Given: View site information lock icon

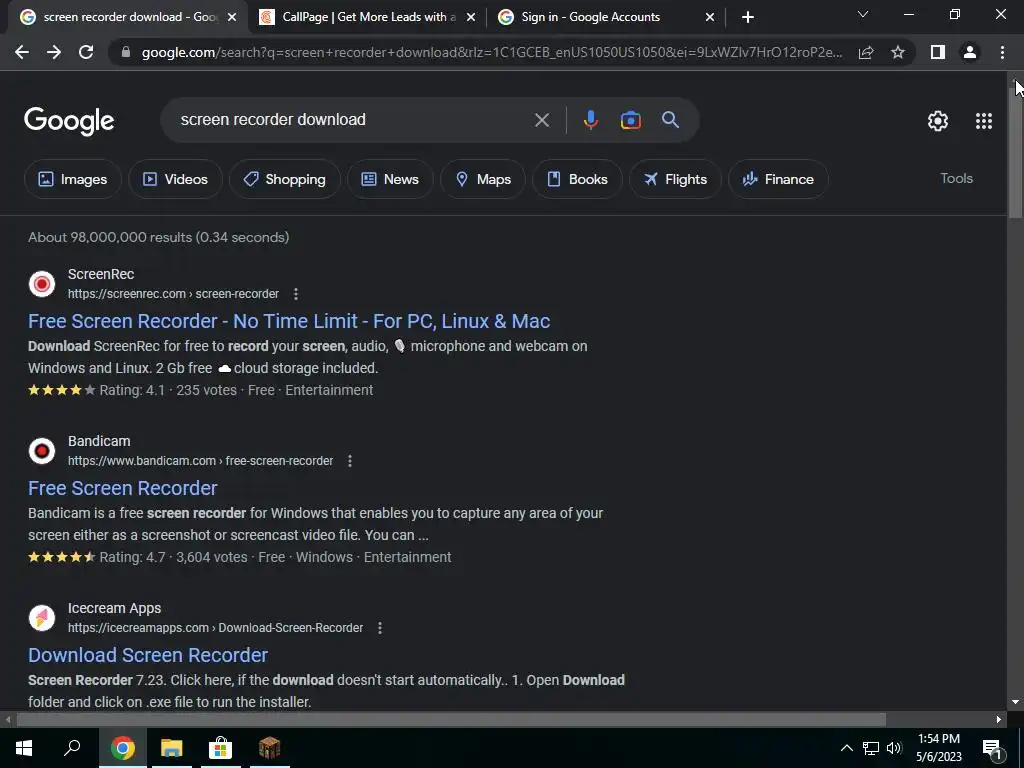Looking at the screenshot, I should click(126, 52).
